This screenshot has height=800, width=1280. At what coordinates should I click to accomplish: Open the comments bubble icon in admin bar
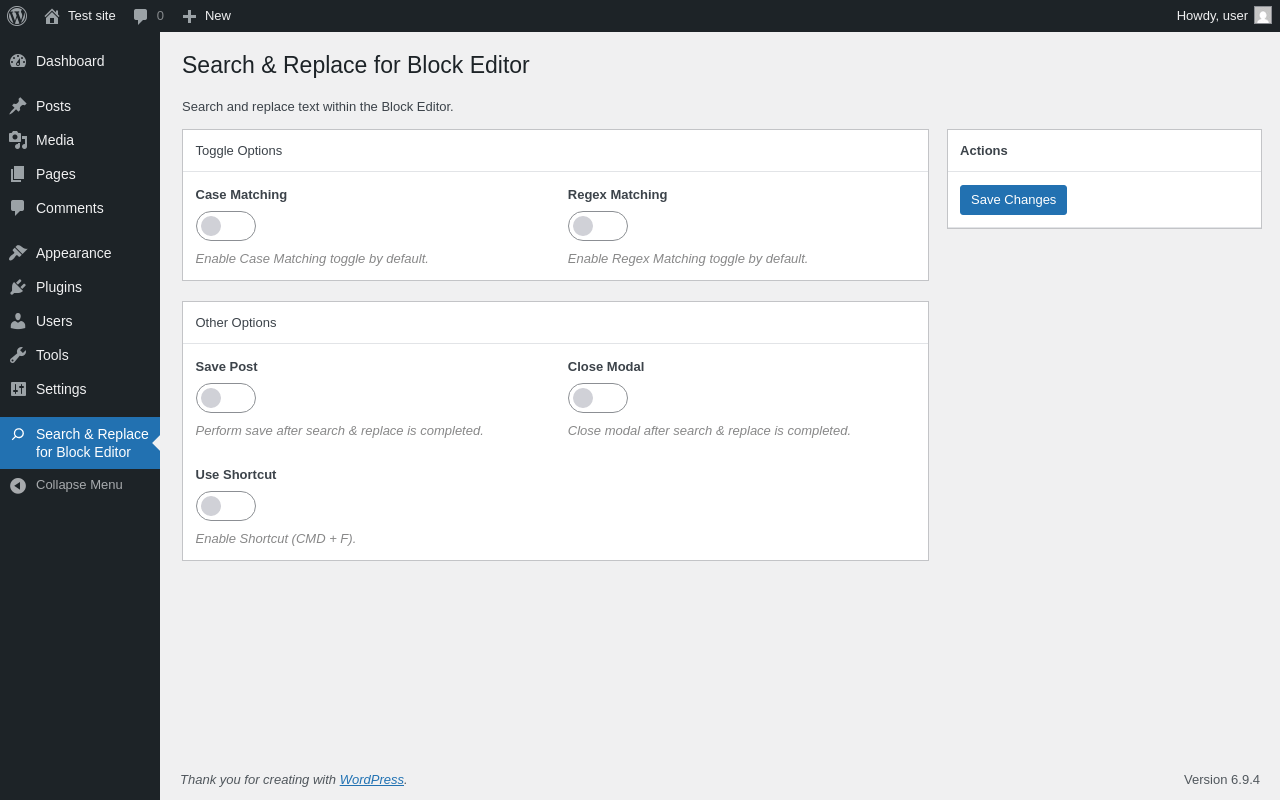click(x=140, y=16)
